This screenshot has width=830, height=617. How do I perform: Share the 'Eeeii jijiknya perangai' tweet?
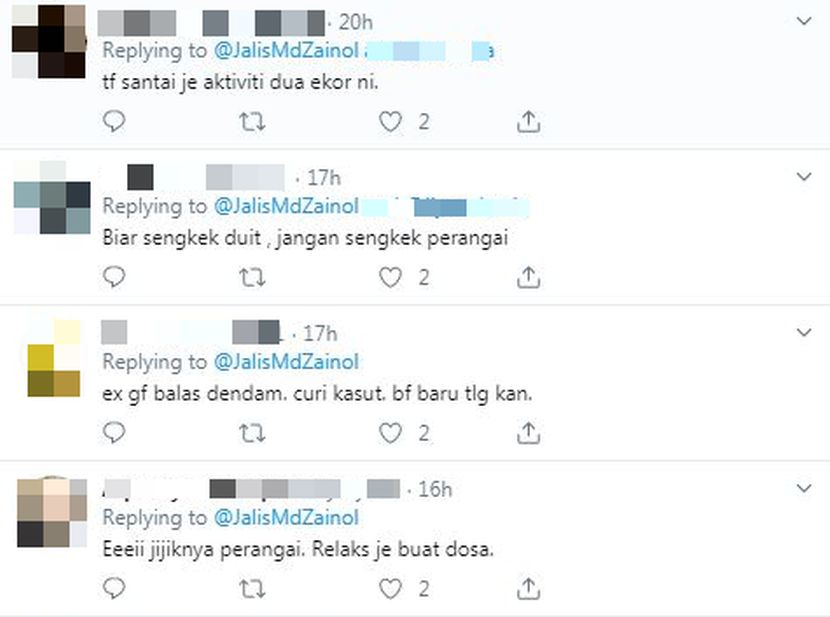tap(528, 588)
